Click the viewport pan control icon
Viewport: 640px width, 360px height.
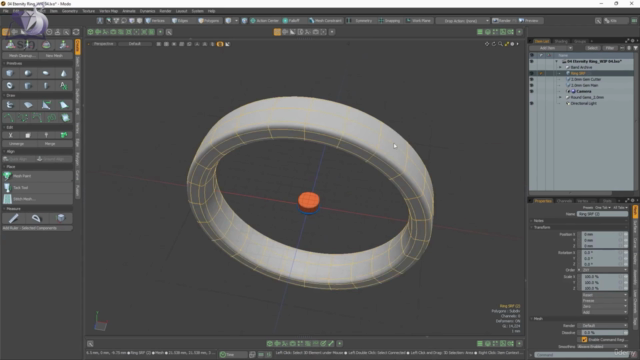pyautogui.click(x=487, y=44)
